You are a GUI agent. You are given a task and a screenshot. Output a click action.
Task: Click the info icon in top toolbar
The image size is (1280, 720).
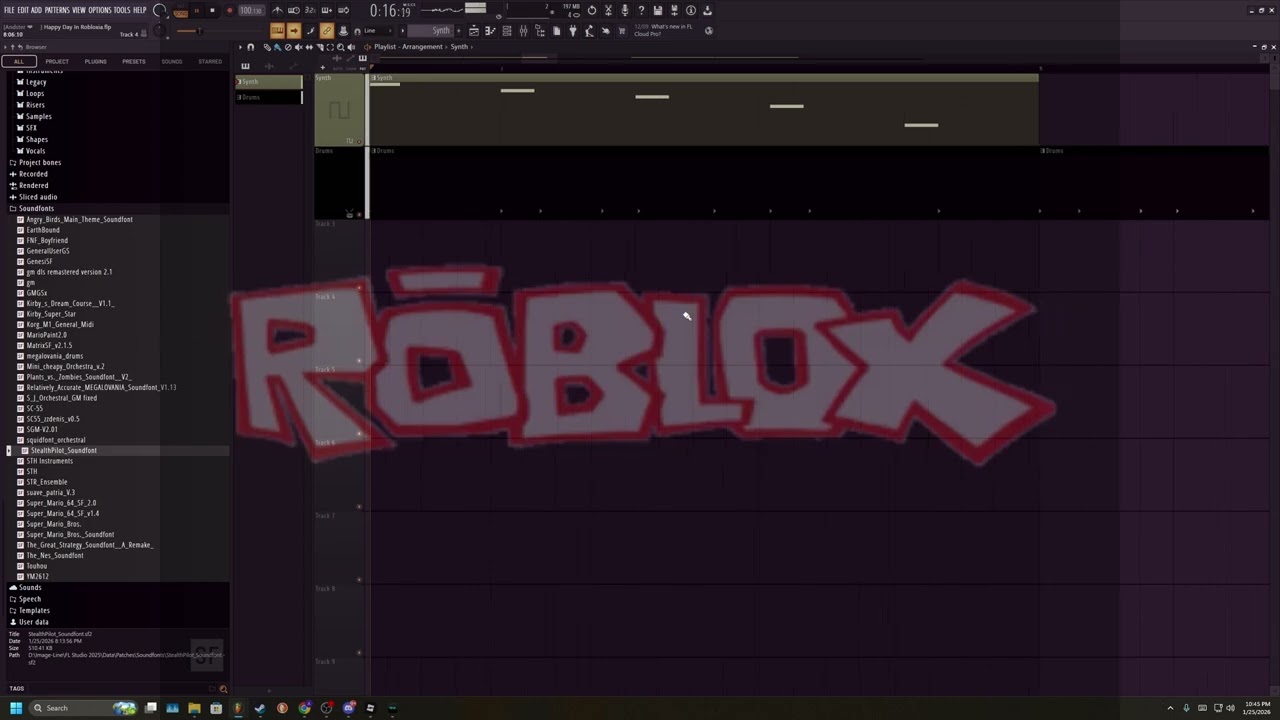click(x=691, y=10)
